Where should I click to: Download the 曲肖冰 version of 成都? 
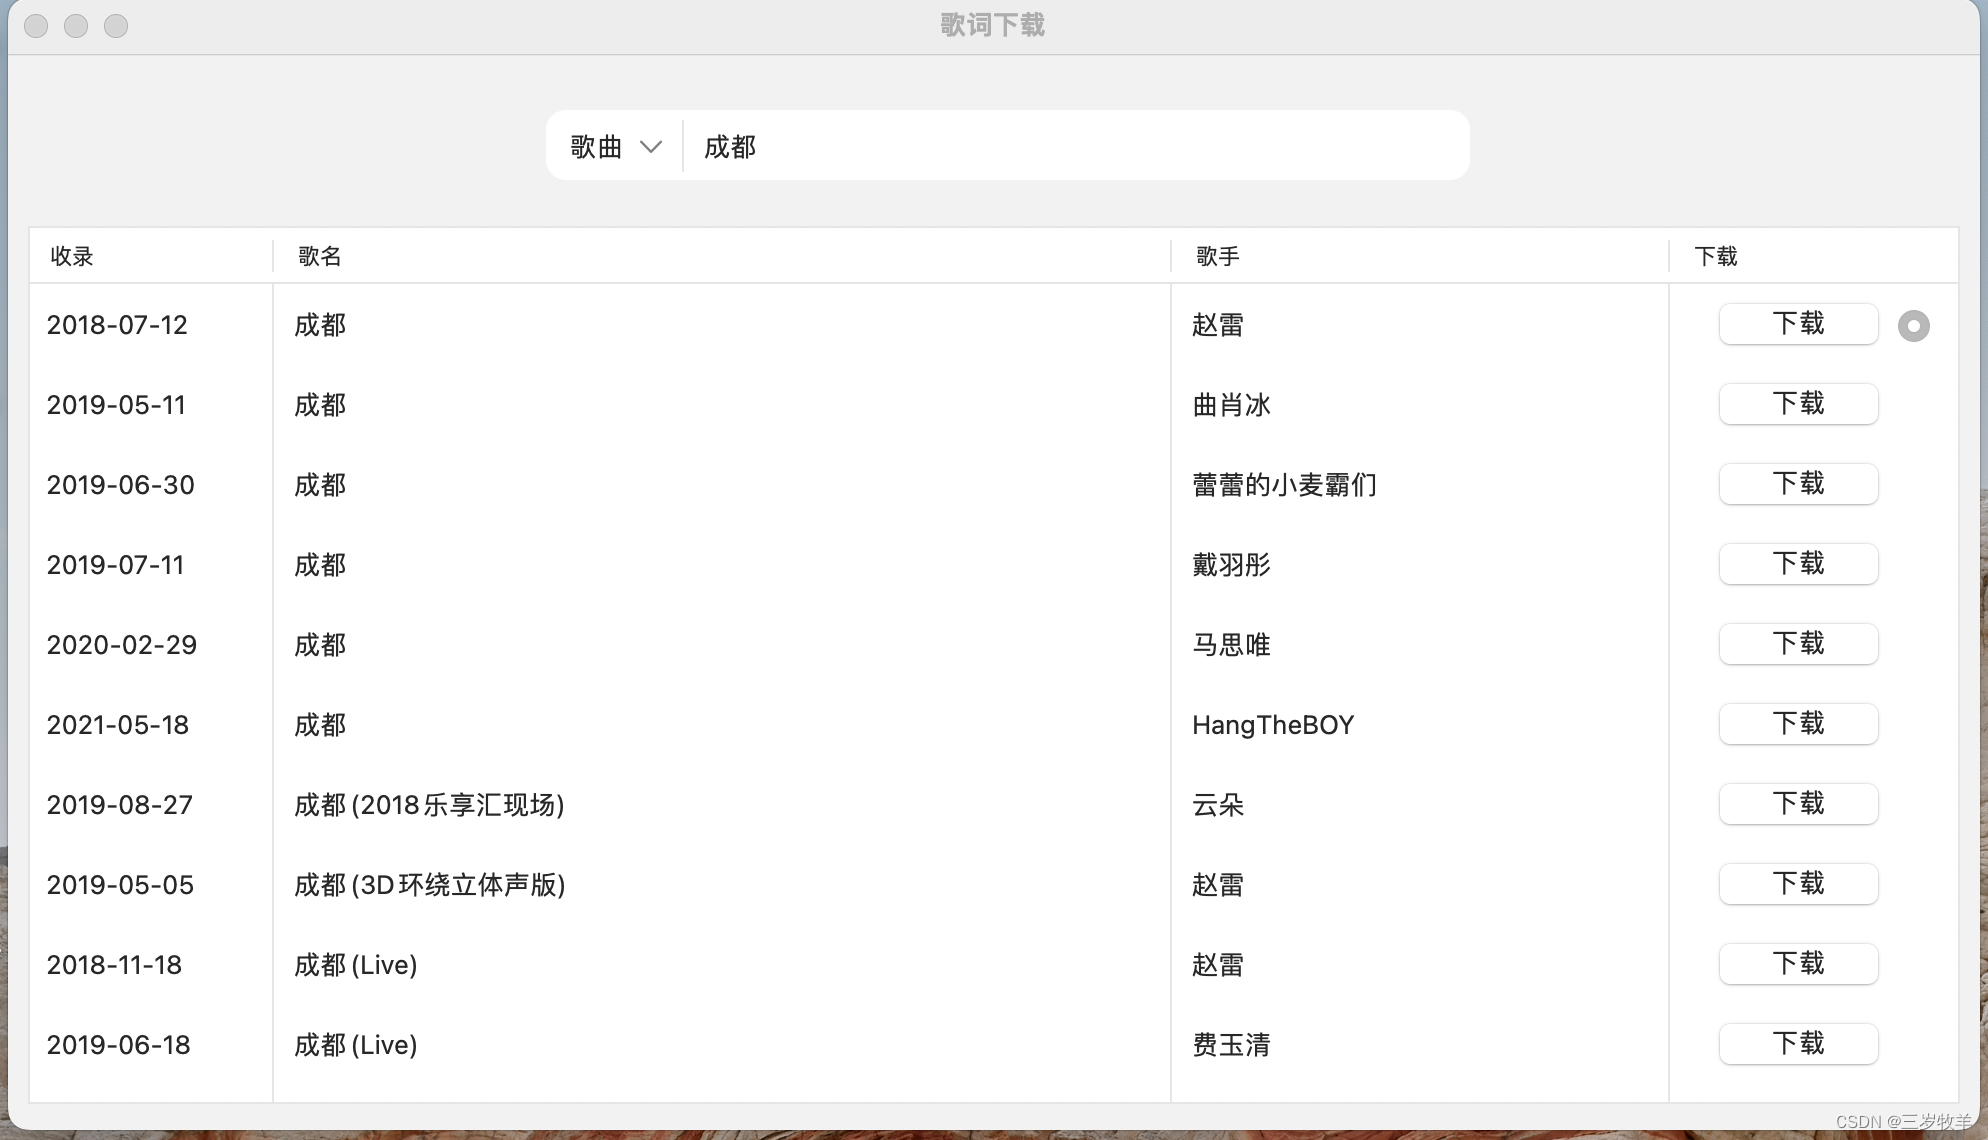1797,404
